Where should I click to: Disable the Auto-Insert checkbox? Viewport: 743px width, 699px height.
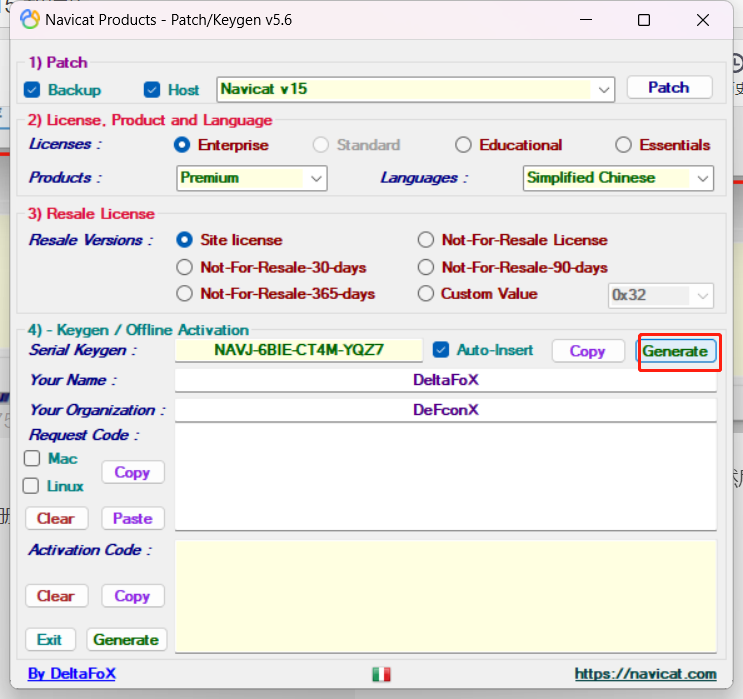[441, 350]
